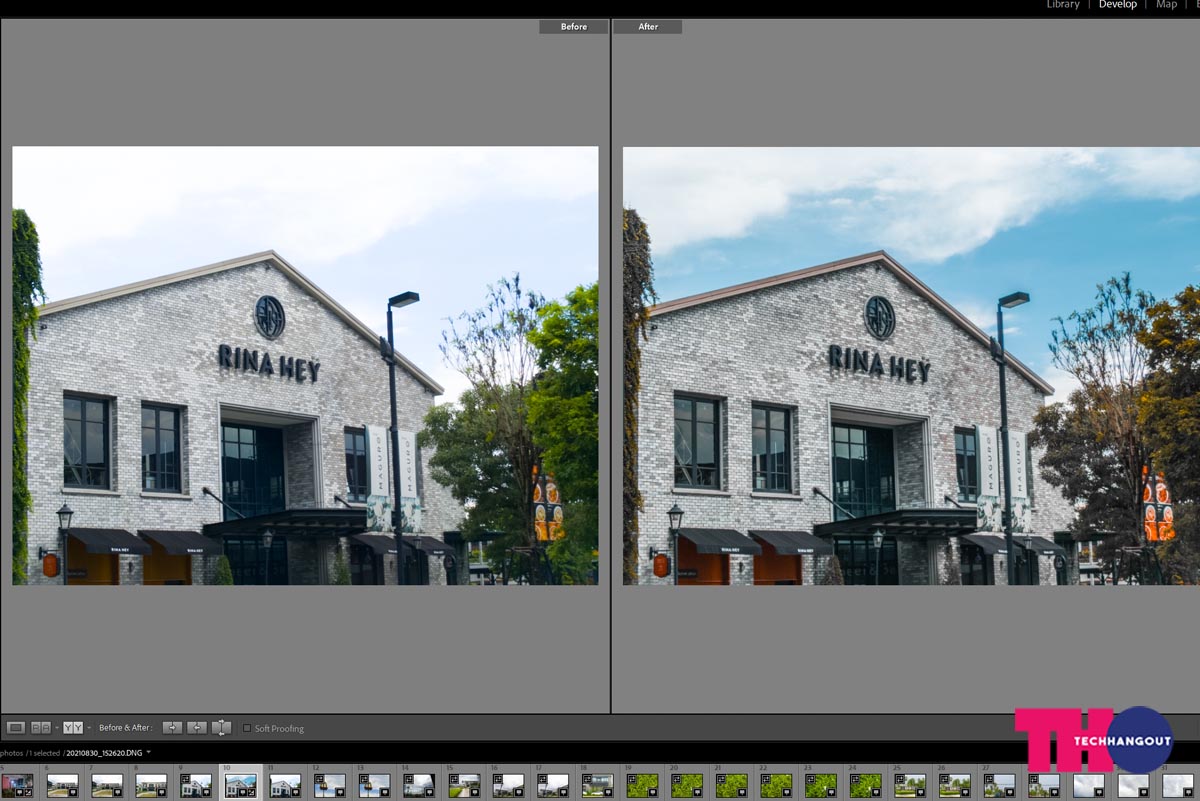Open filmstrip thumbnail 17
Image resolution: width=1200 pixels, height=801 pixels.
(553, 785)
